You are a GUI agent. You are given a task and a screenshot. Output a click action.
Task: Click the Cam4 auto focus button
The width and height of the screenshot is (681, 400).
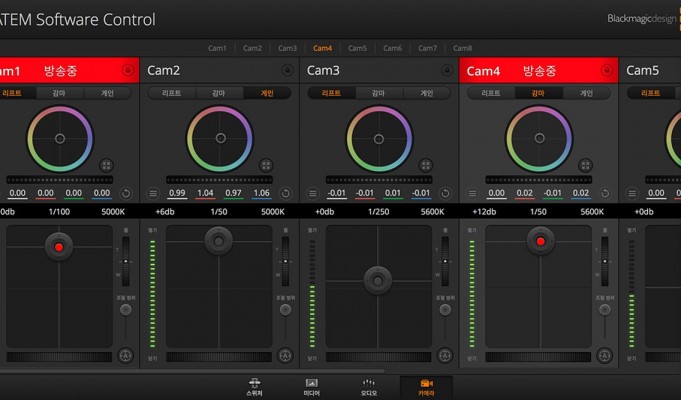(605, 356)
